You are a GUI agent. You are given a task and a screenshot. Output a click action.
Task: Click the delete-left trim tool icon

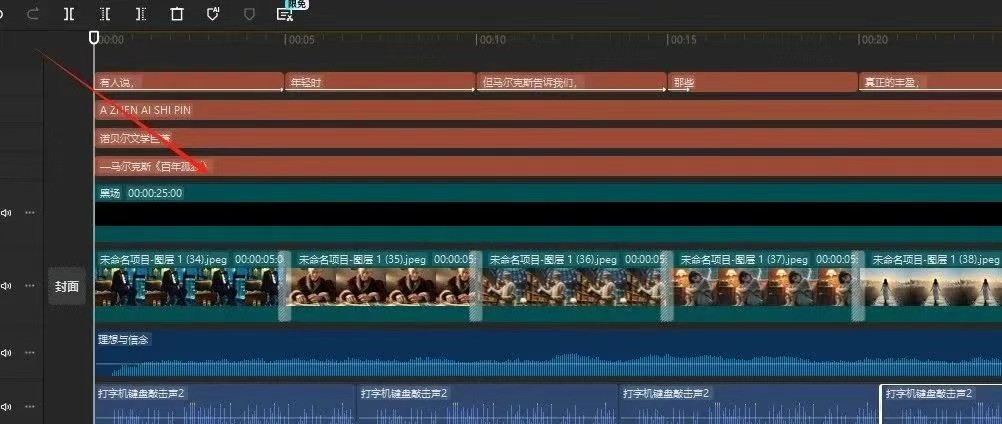click(x=105, y=13)
